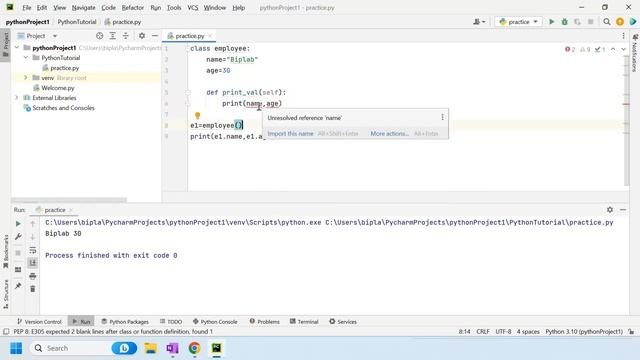Jump to next highlighted error arrow
Image resolution: width=640 pixels, height=360 pixels.
(x=623, y=49)
